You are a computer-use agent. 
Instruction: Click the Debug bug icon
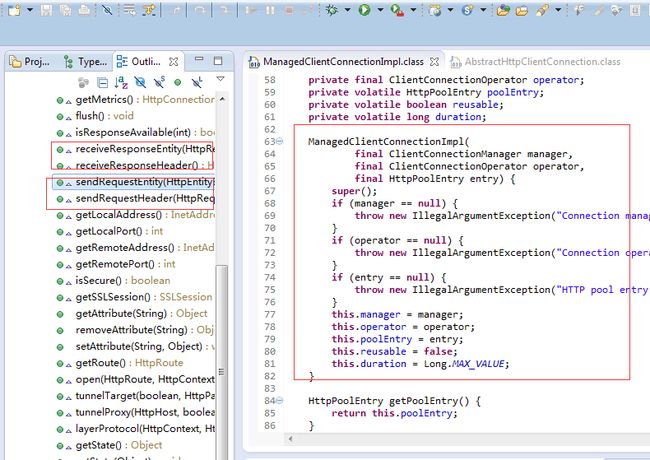[332, 10]
